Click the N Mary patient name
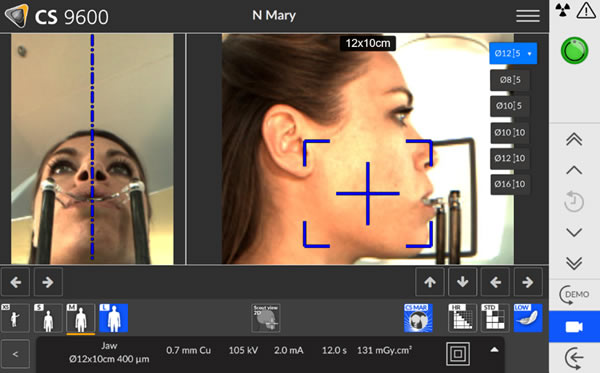 (274, 15)
